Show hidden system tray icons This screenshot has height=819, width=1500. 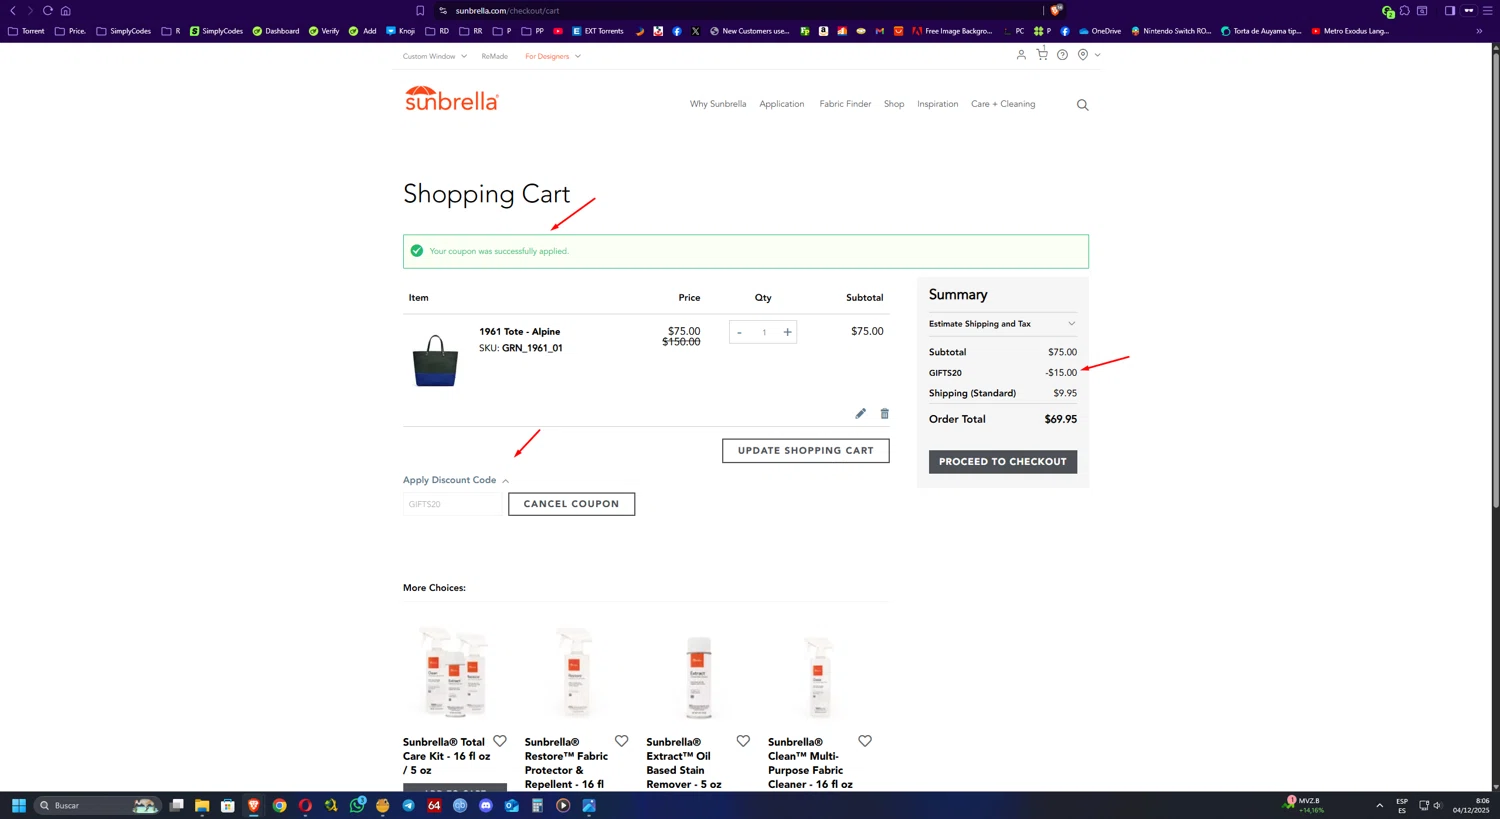[x=1379, y=805]
